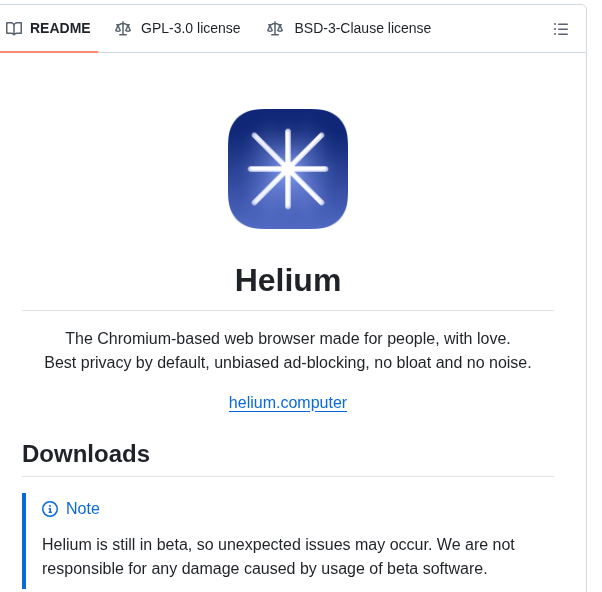This screenshot has width=602, height=592.
Task: Expand the README outline list button
Action: [561, 29]
